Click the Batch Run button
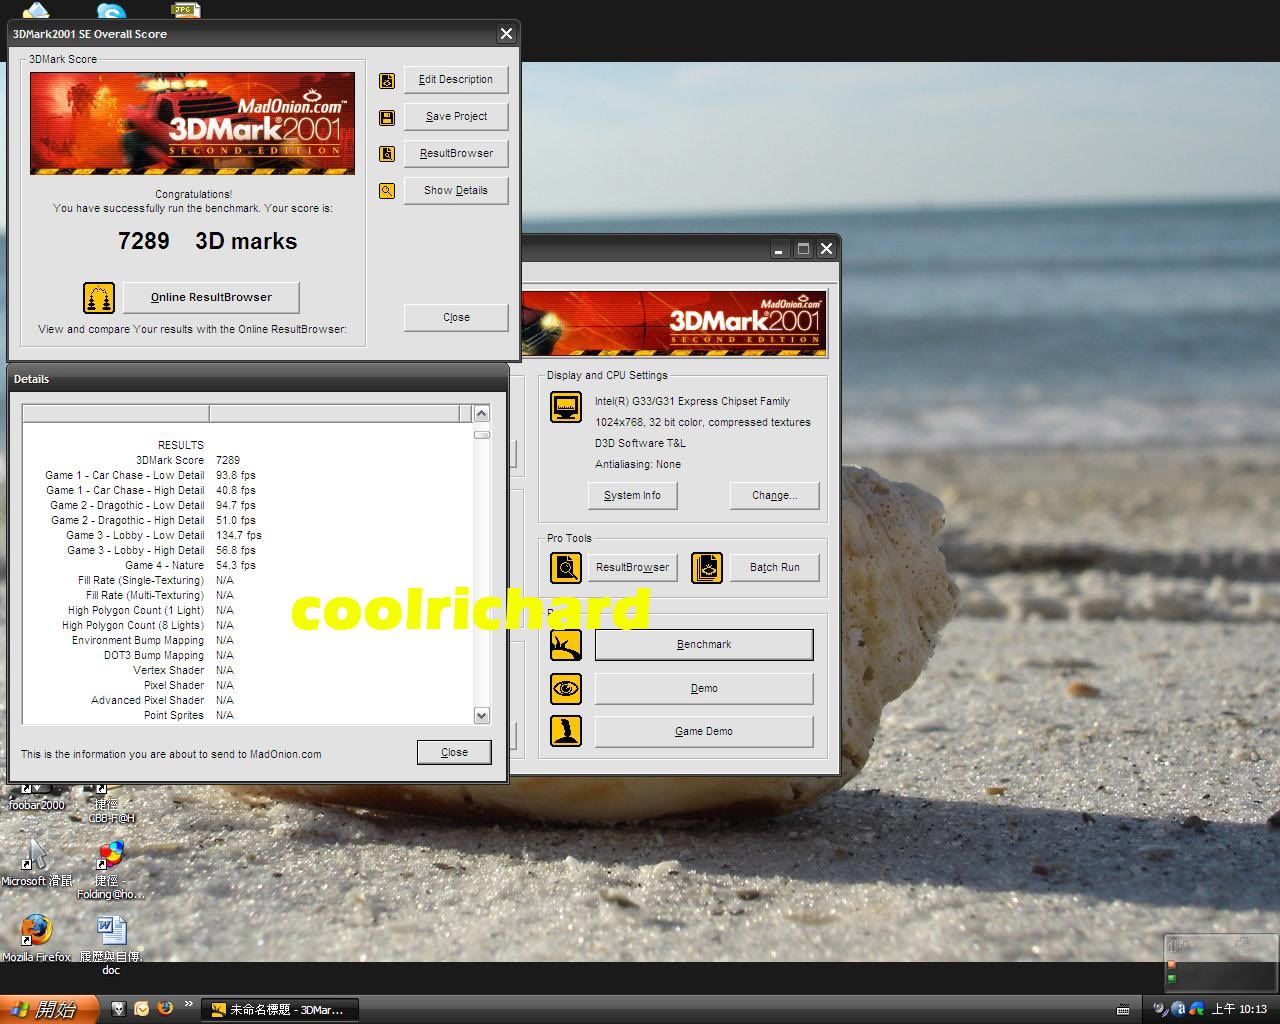This screenshot has width=1280, height=1024. coord(775,568)
